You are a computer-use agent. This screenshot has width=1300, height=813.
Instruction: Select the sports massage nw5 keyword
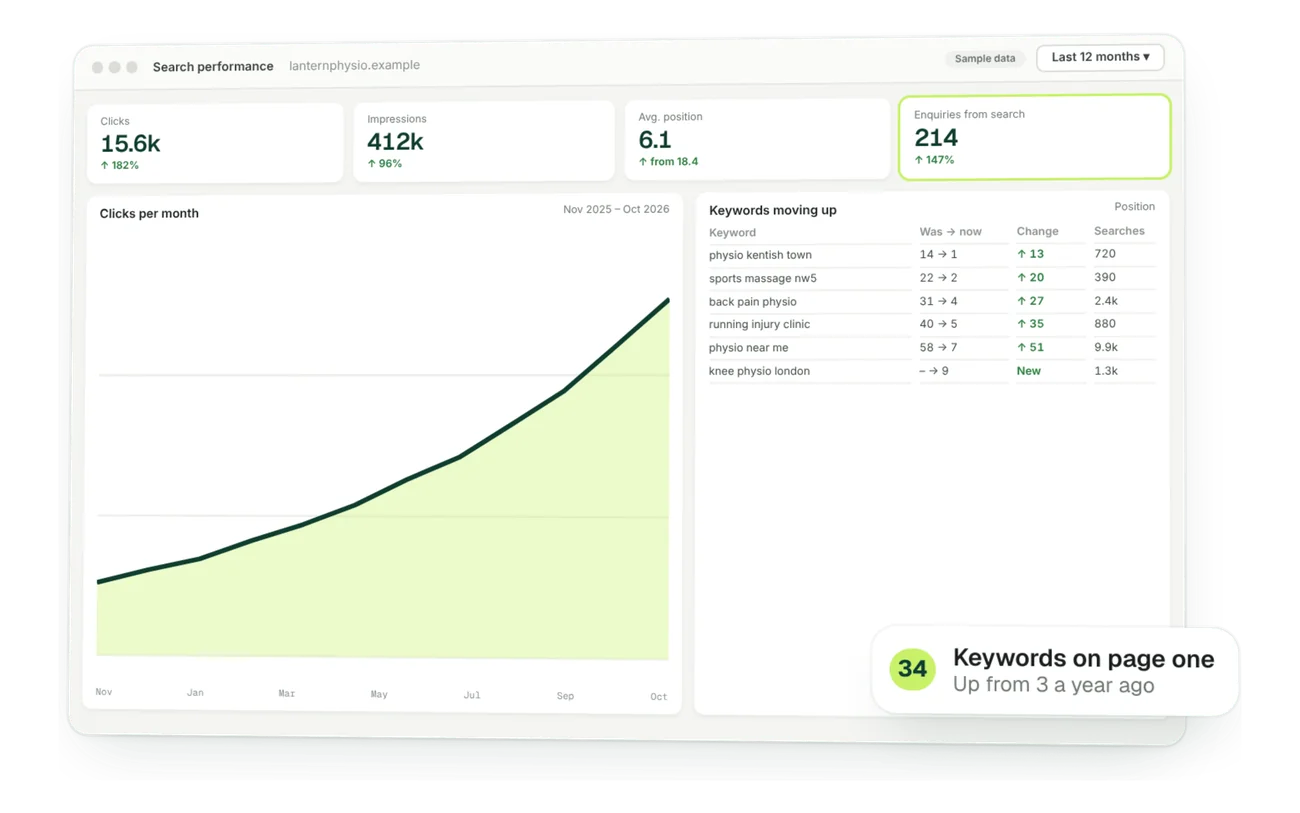coord(762,278)
